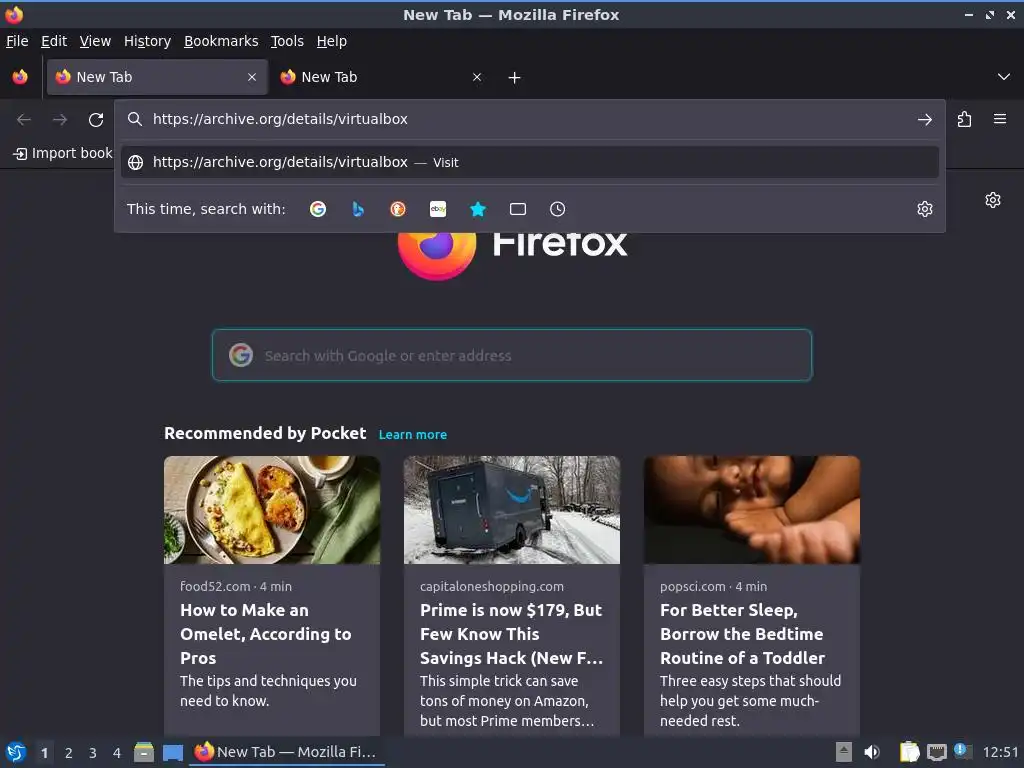Open the View menu

point(95,41)
